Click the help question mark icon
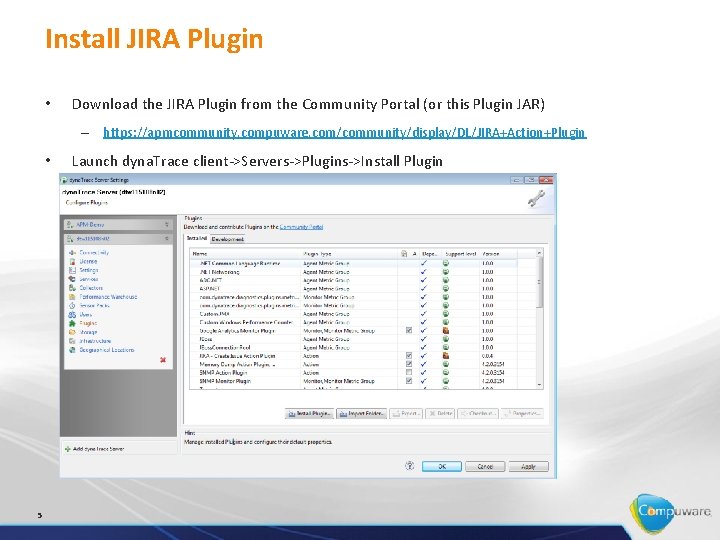 coord(409,466)
